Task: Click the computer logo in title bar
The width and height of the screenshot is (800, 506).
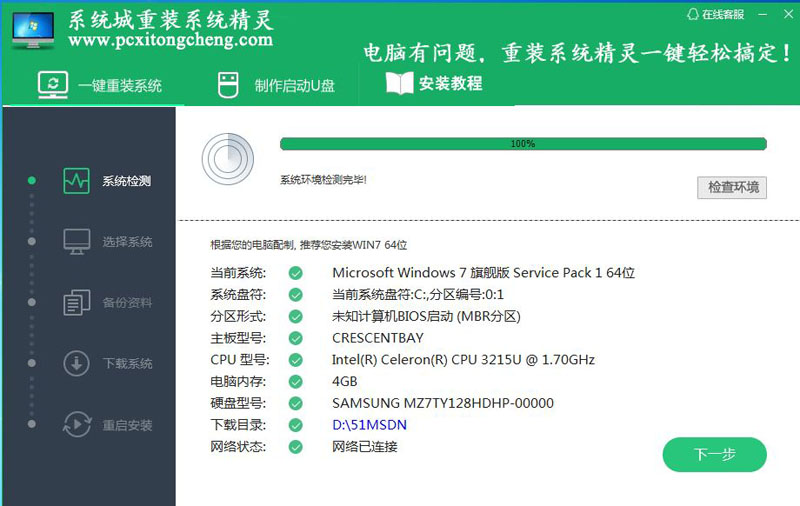Action: click(x=33, y=30)
